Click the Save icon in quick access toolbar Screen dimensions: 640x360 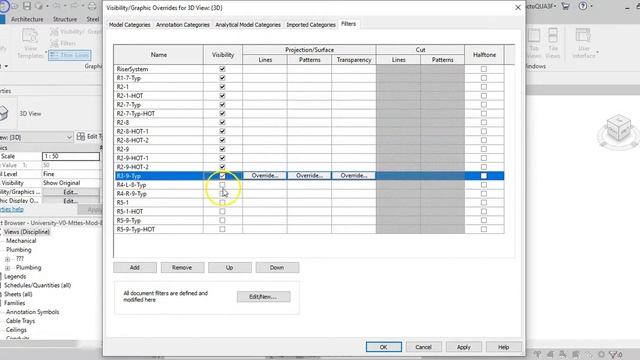[27, 6]
